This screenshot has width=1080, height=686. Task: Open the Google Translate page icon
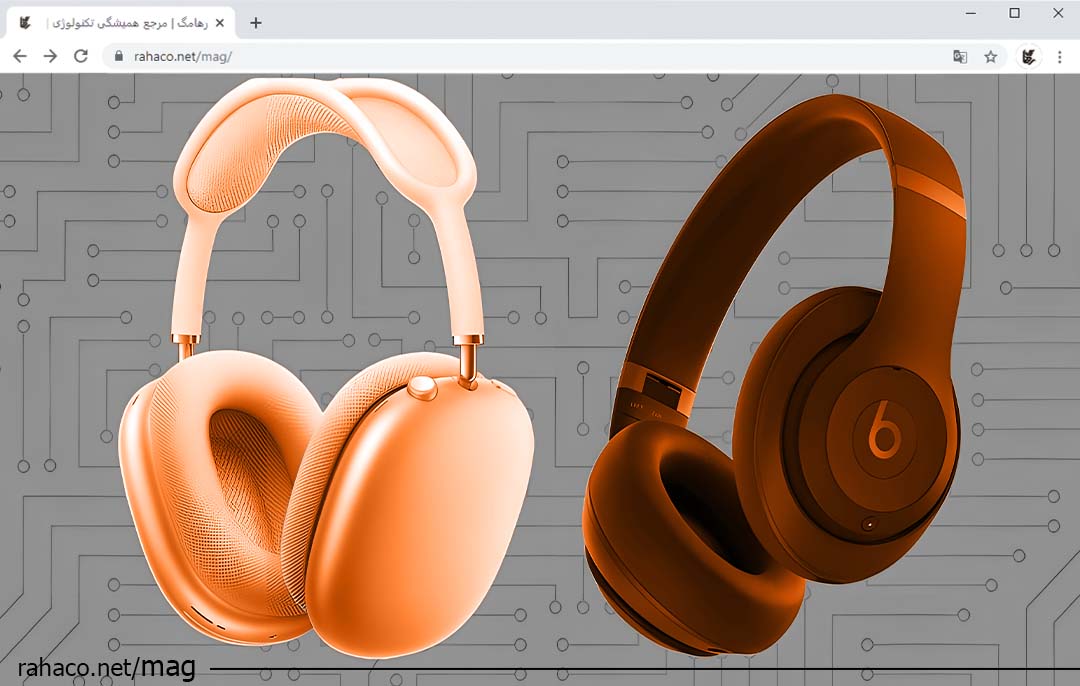(960, 57)
